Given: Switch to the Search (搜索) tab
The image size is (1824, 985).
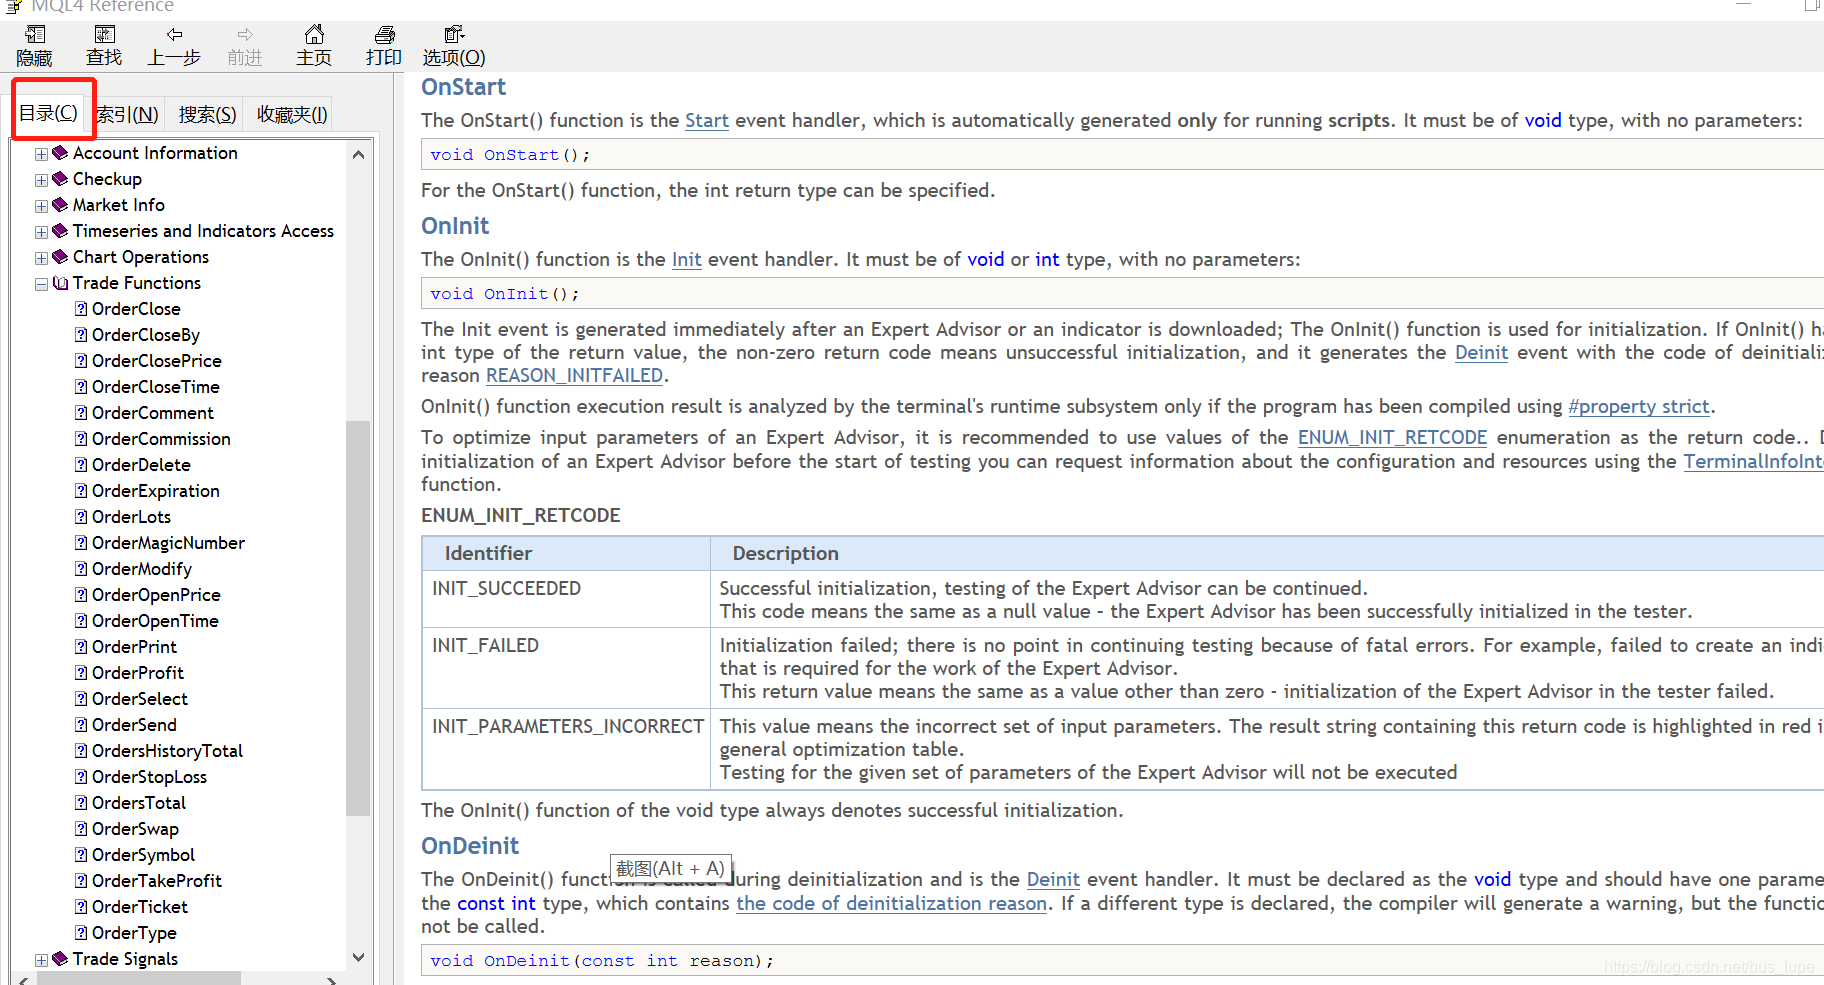Looking at the screenshot, I should click(x=207, y=114).
